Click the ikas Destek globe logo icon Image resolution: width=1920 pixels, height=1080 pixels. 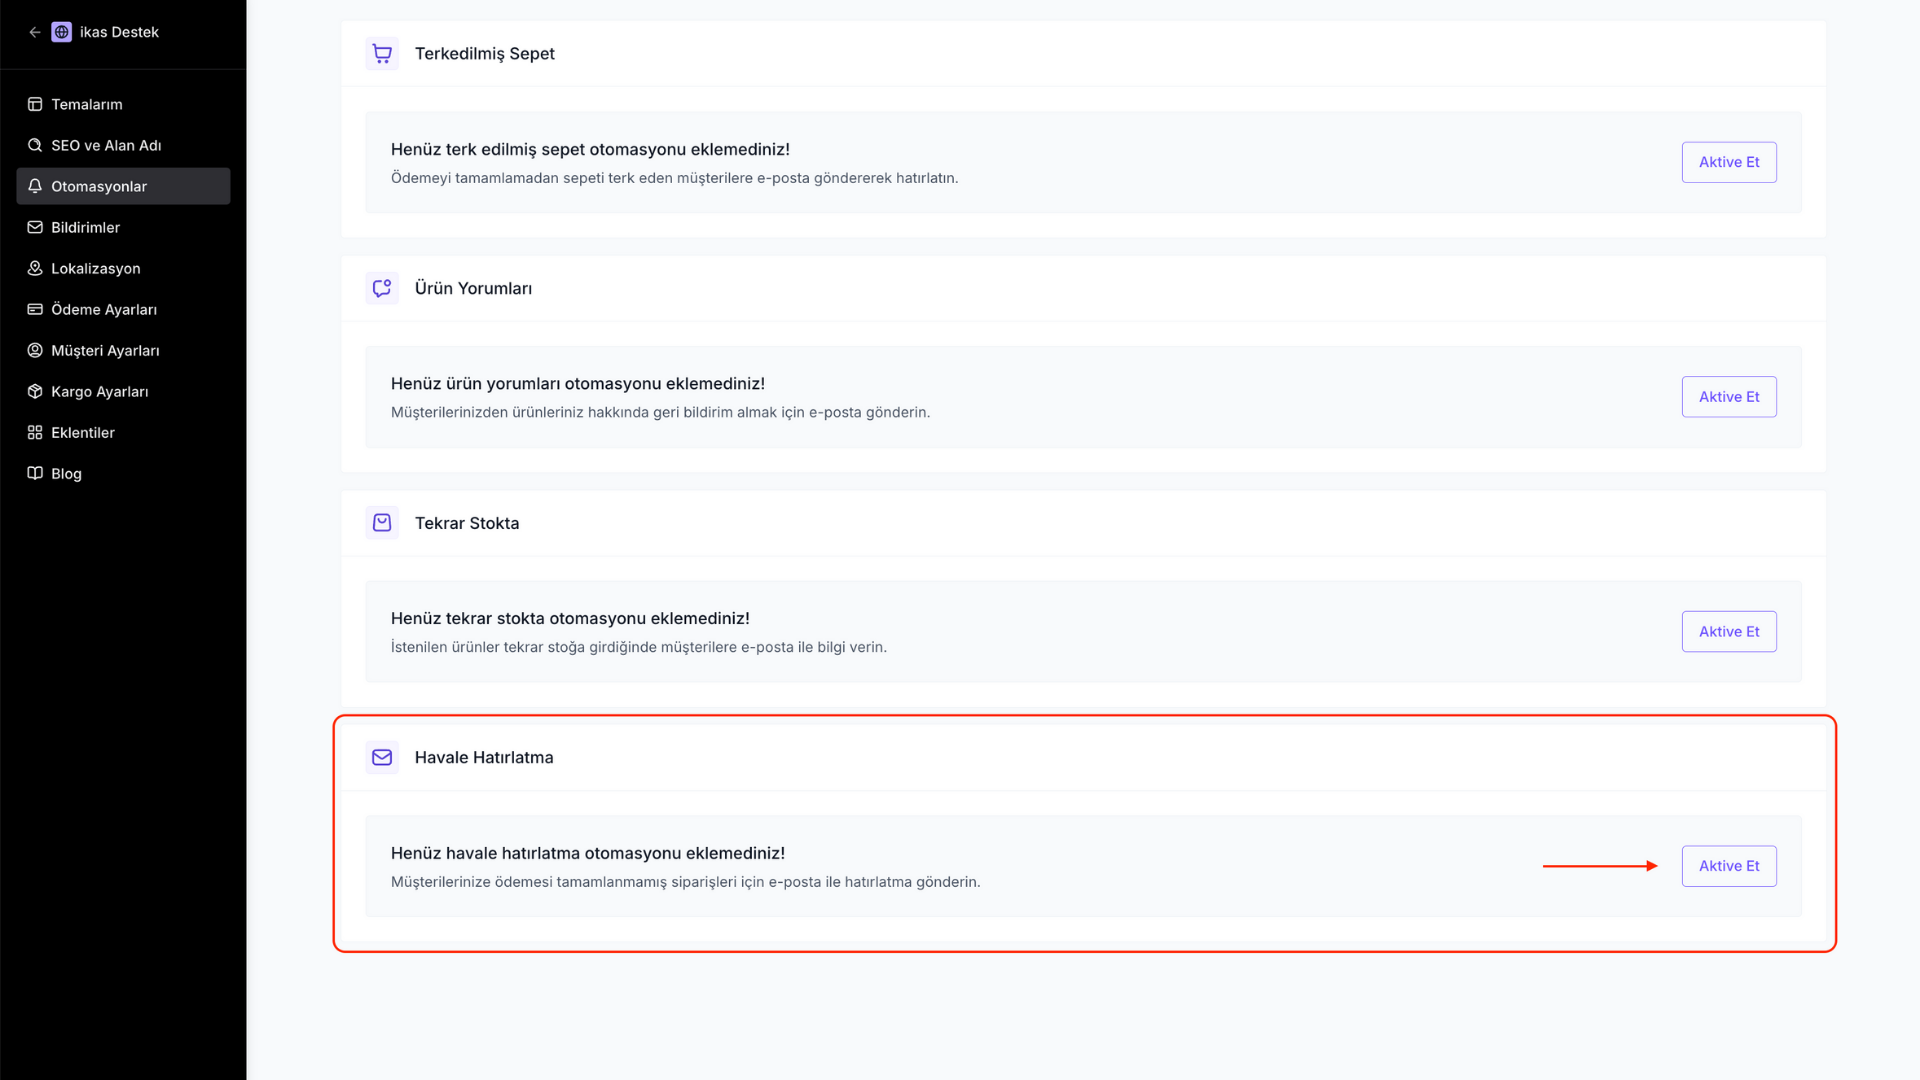(x=62, y=32)
